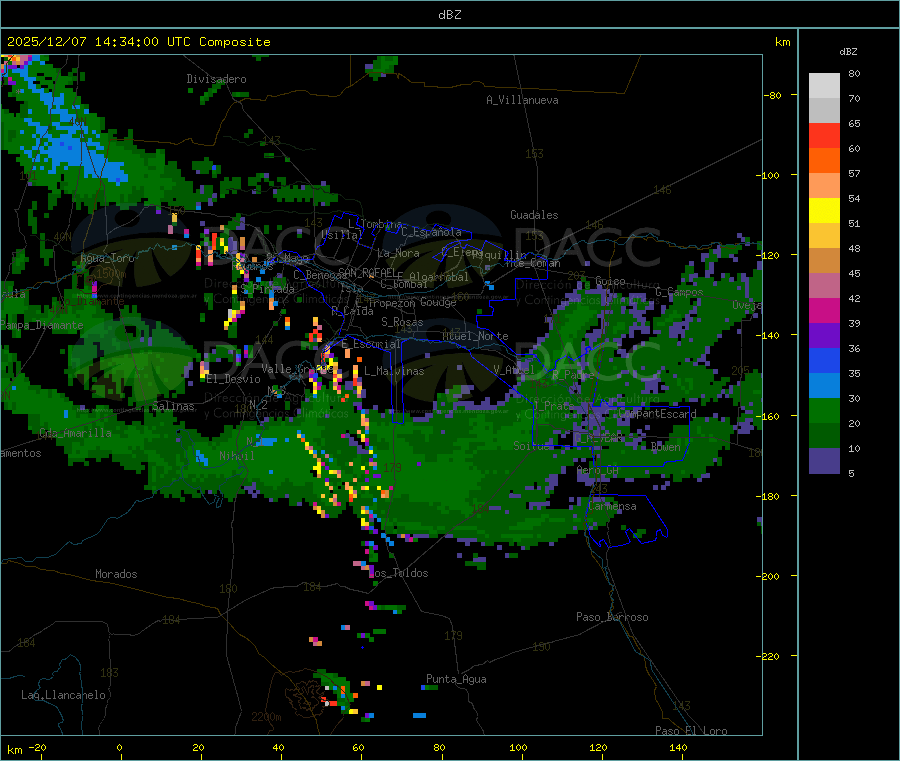
Task: Click the '-100' tick on the vertical km axis
Action: (x=768, y=175)
